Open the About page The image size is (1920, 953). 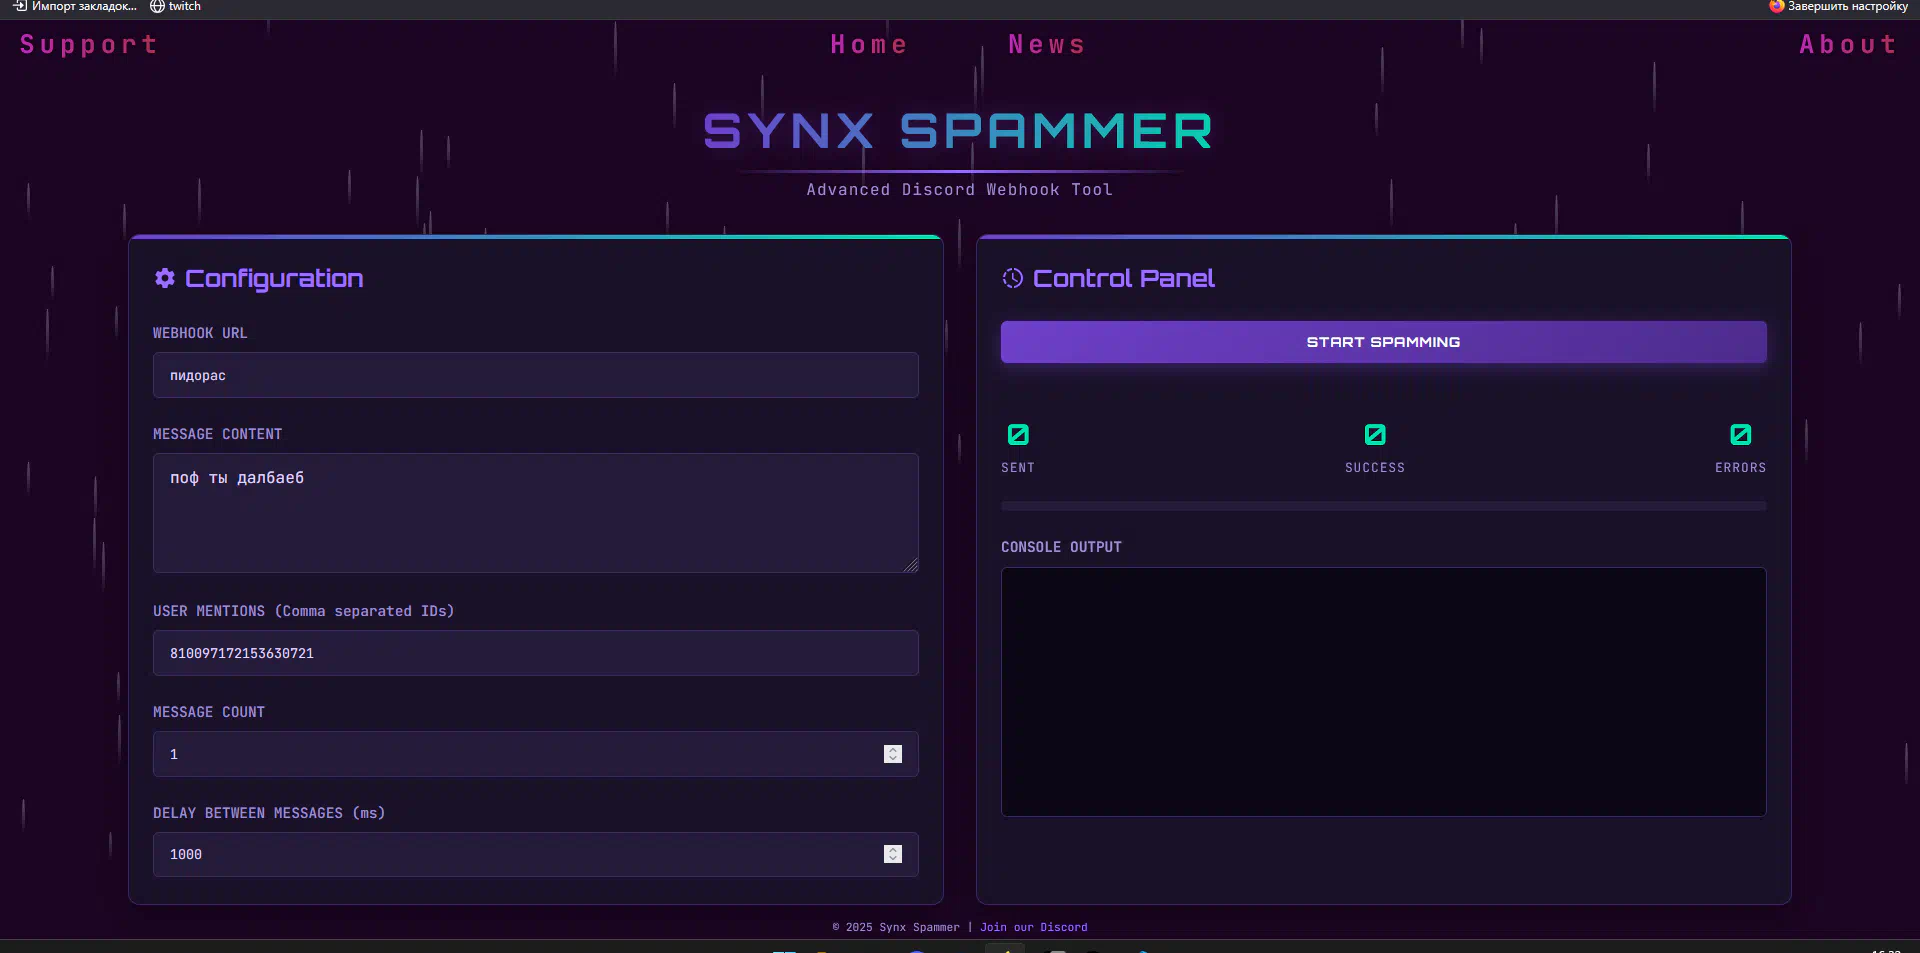coord(1847,45)
